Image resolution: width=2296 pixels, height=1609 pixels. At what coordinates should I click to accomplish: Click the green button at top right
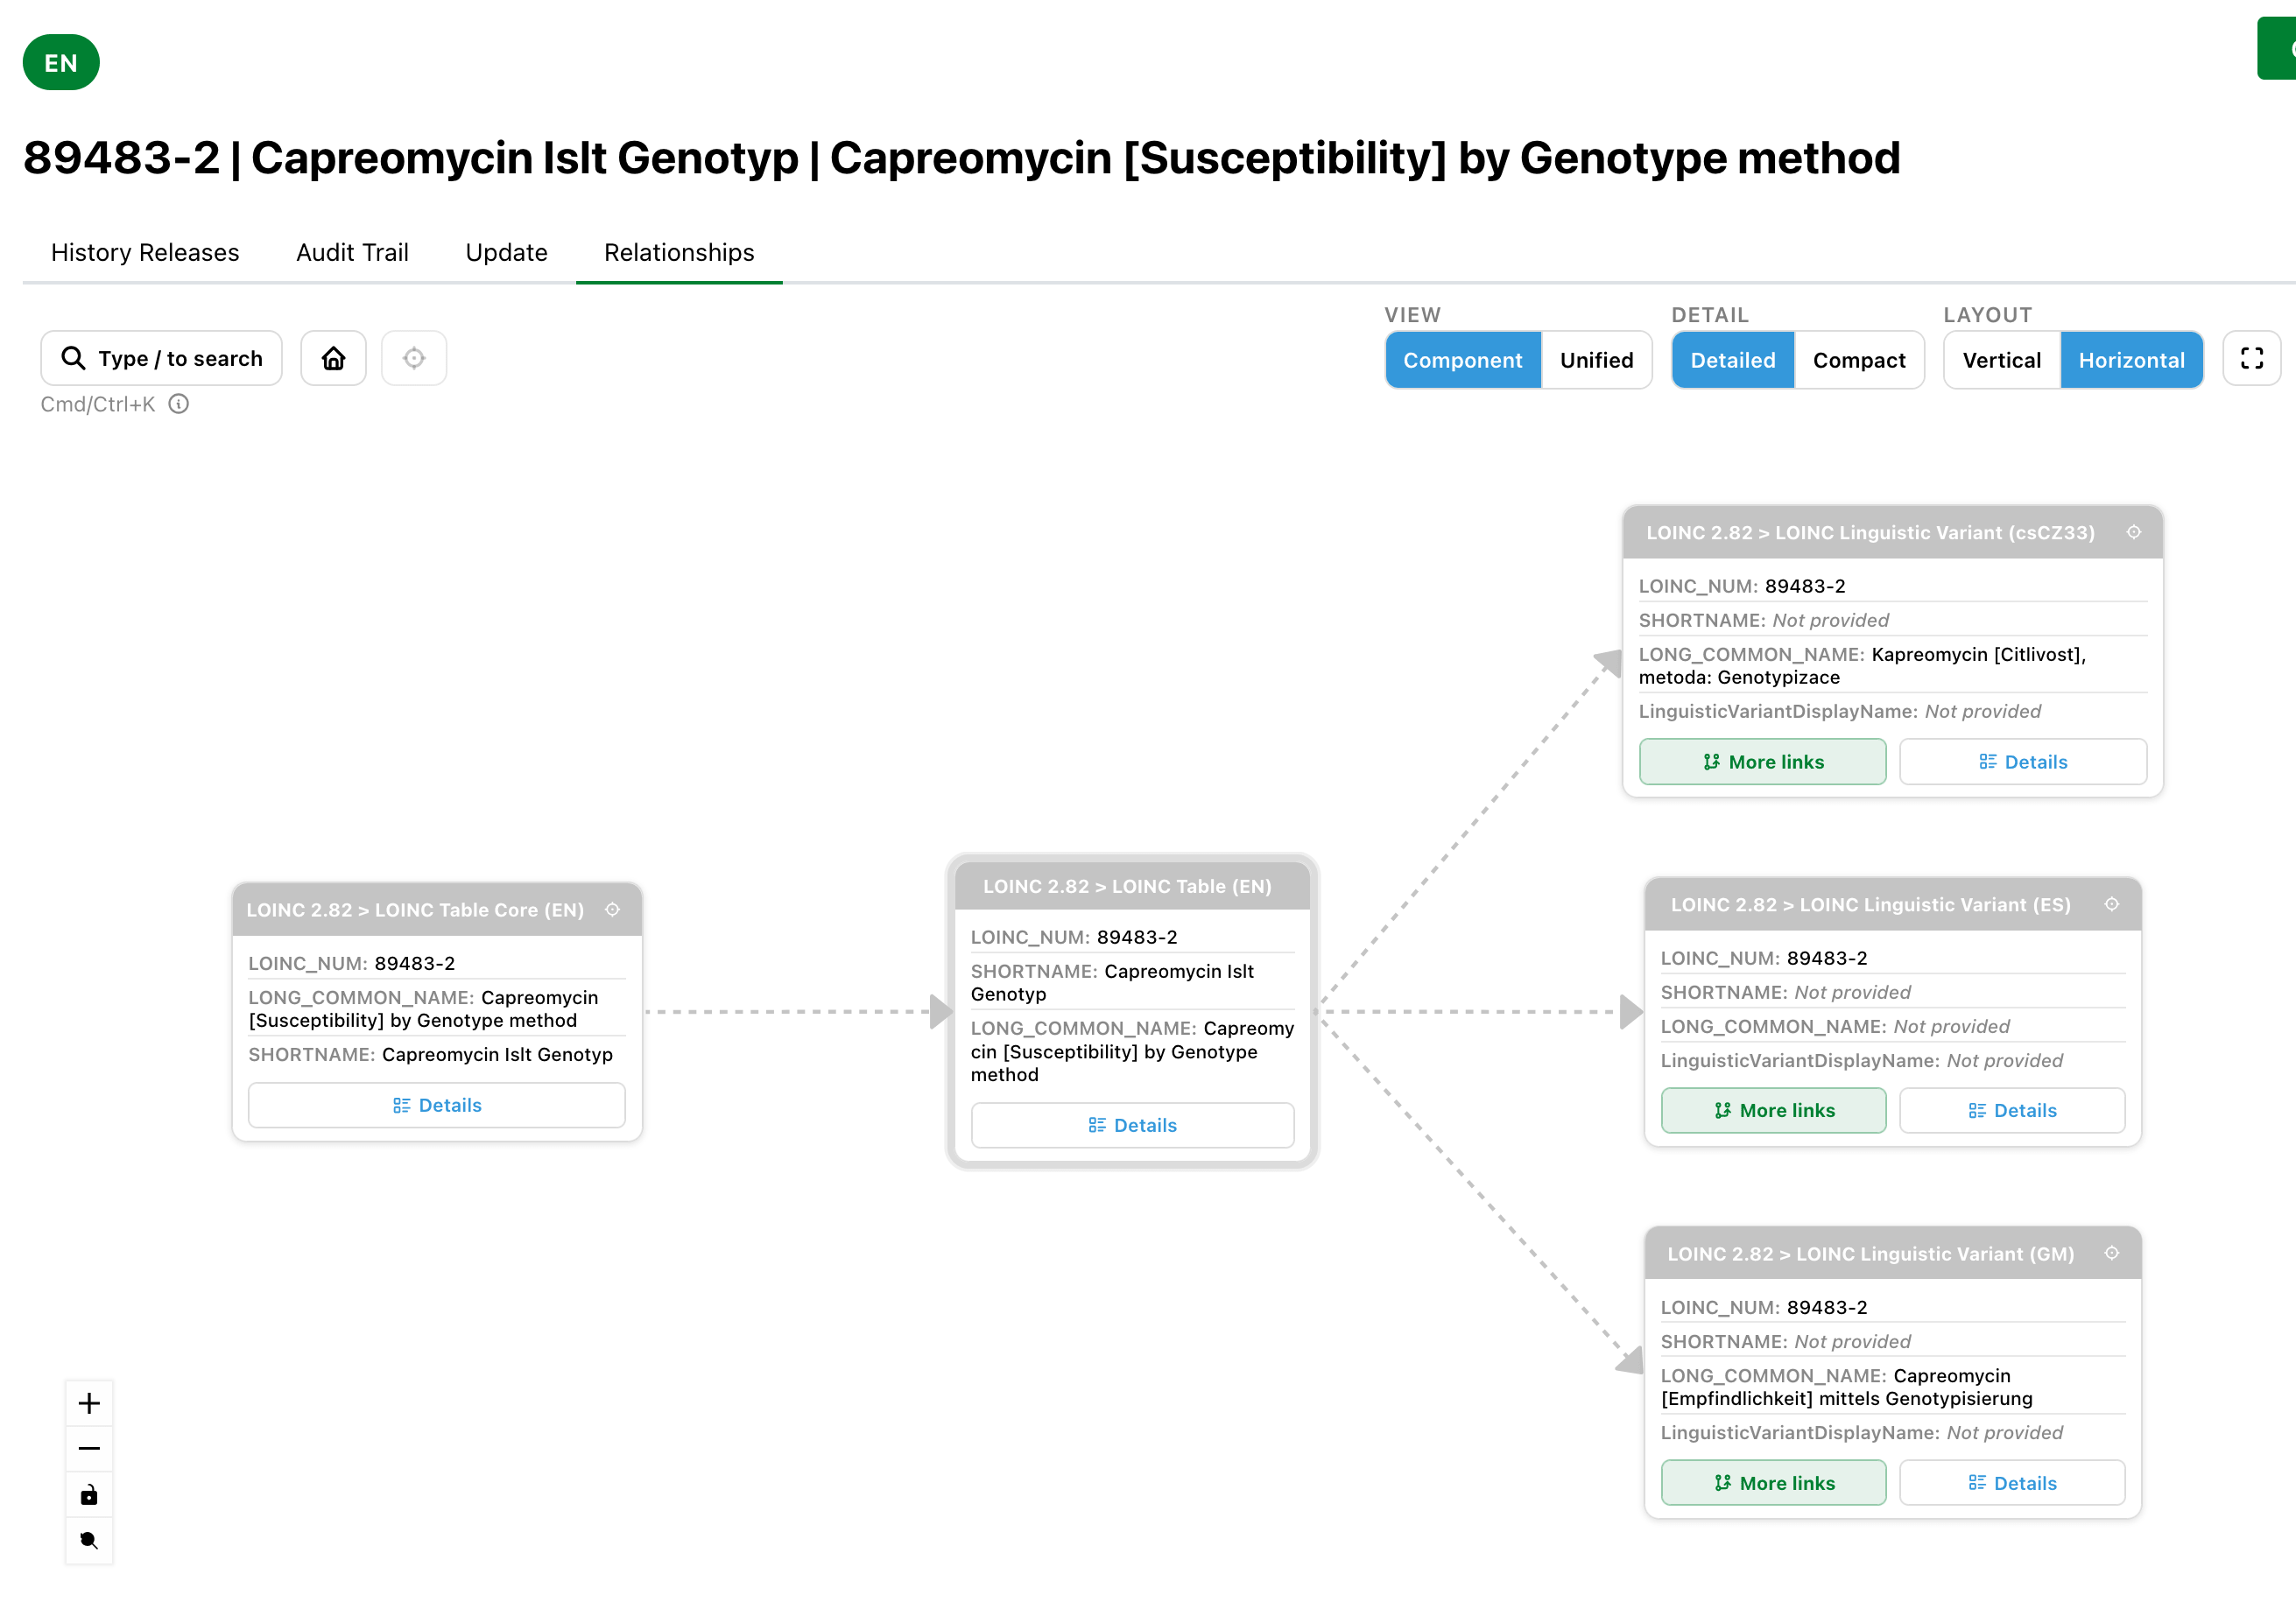(2276, 48)
